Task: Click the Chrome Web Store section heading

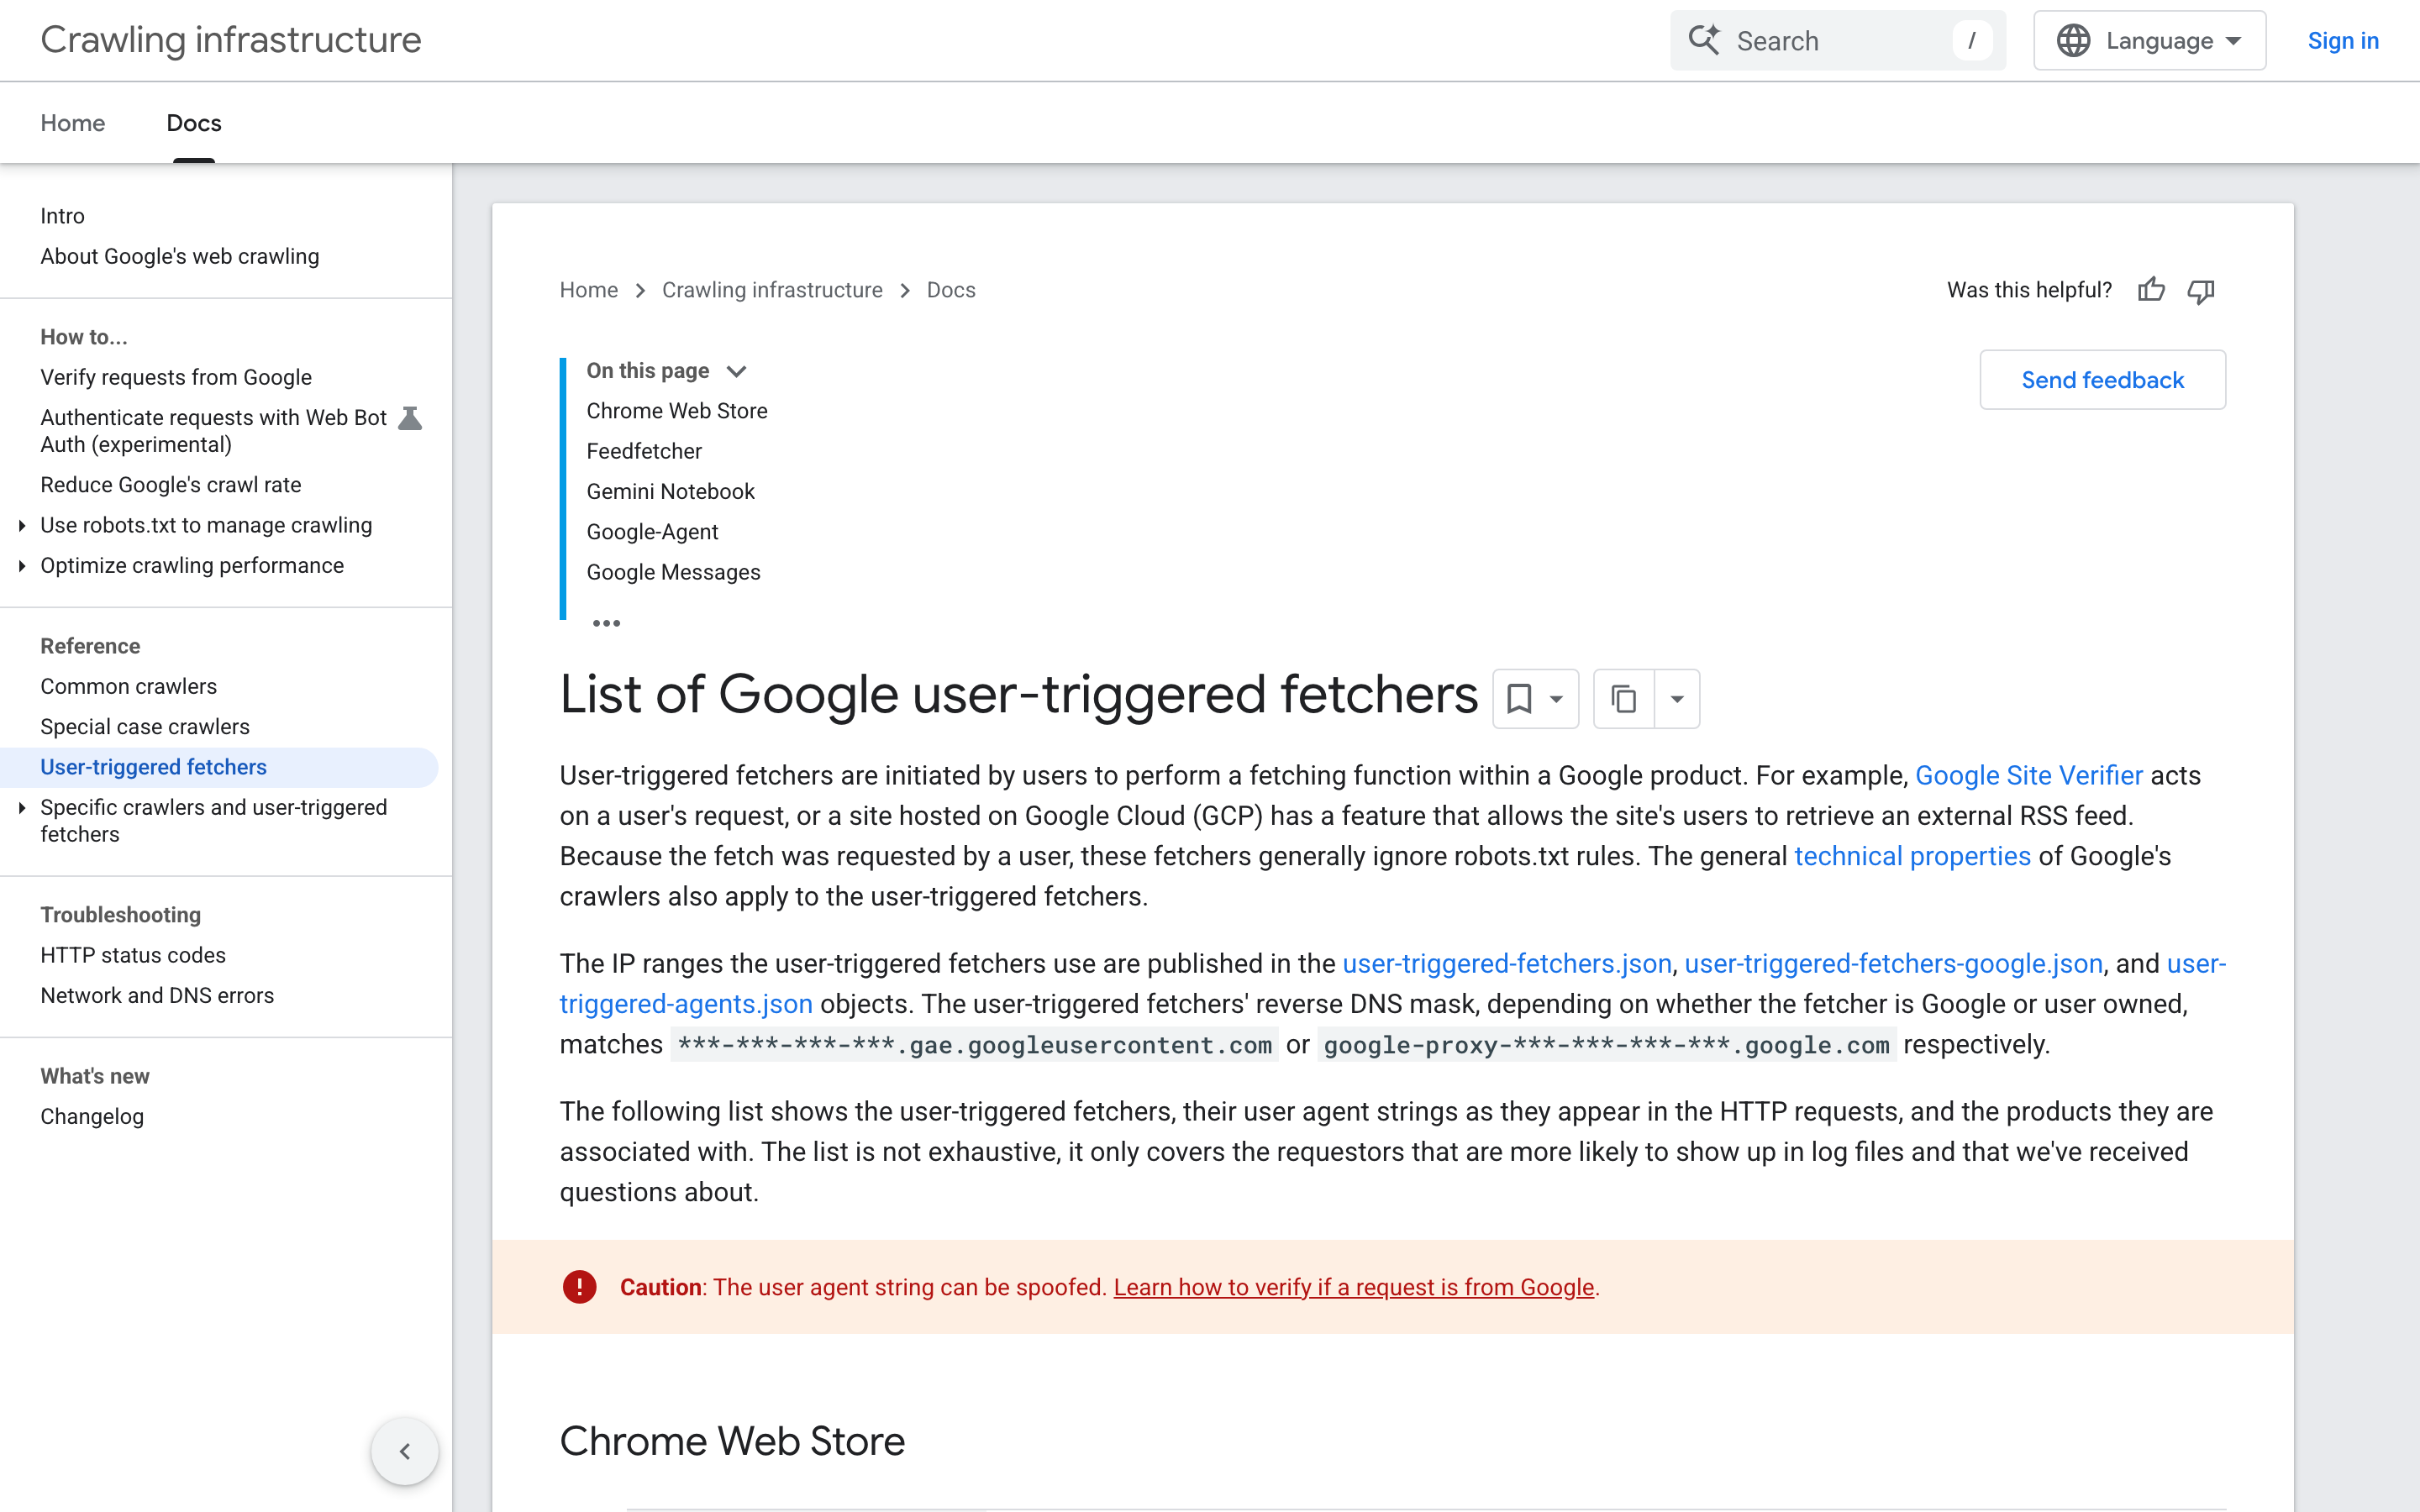Action: [732, 1441]
